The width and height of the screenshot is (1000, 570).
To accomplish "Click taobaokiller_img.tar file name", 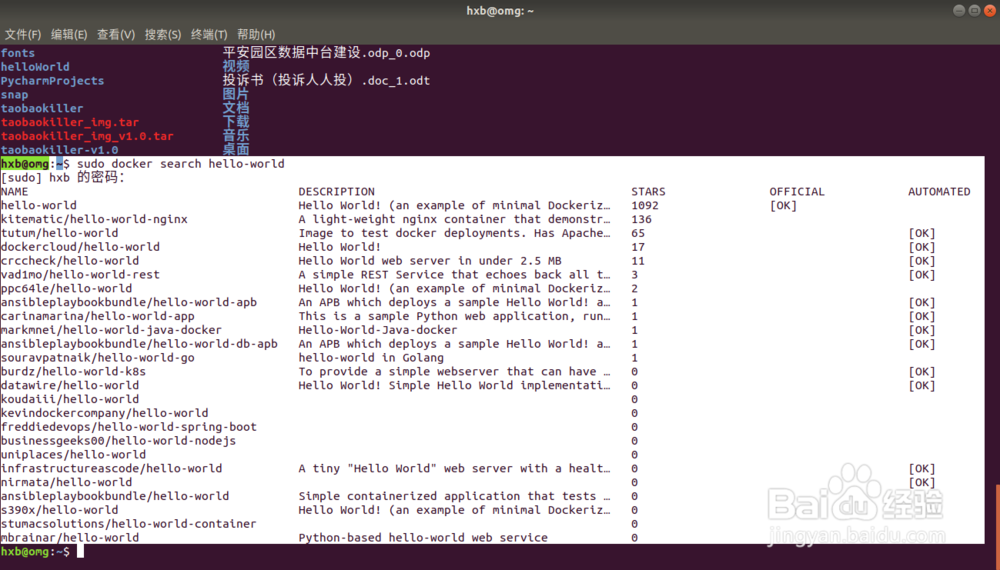I will [70, 122].
